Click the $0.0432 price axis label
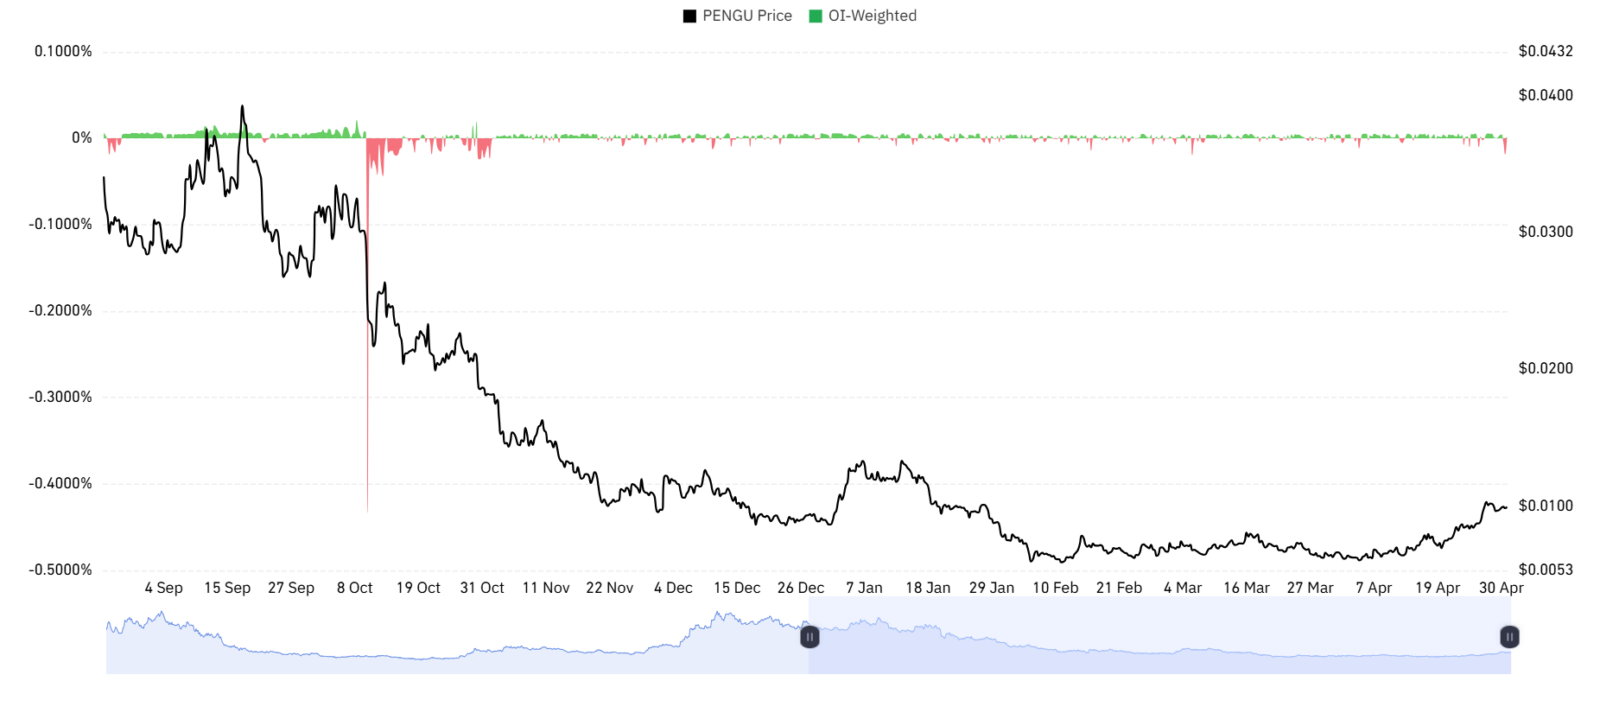1600x713 pixels. click(x=1545, y=51)
